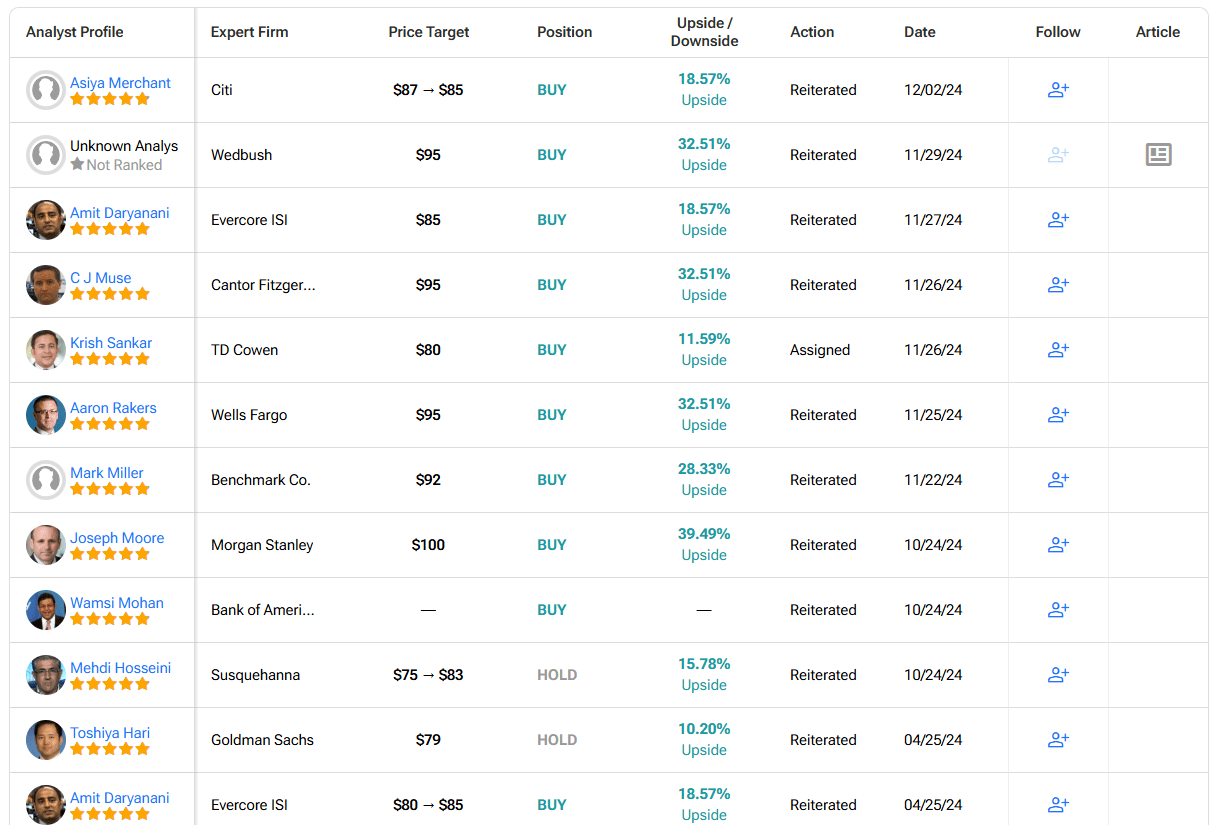Follow Mark Miller of Benchmark Co.
This screenshot has width=1218, height=825.
click(x=1058, y=480)
